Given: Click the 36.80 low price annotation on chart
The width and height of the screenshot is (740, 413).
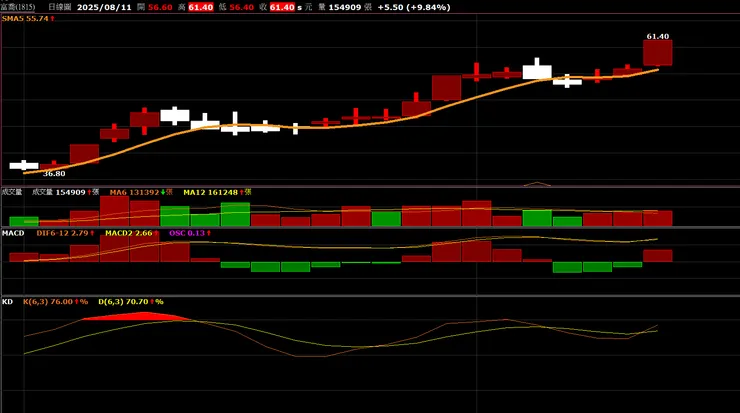Looking at the screenshot, I should (x=54, y=174).
